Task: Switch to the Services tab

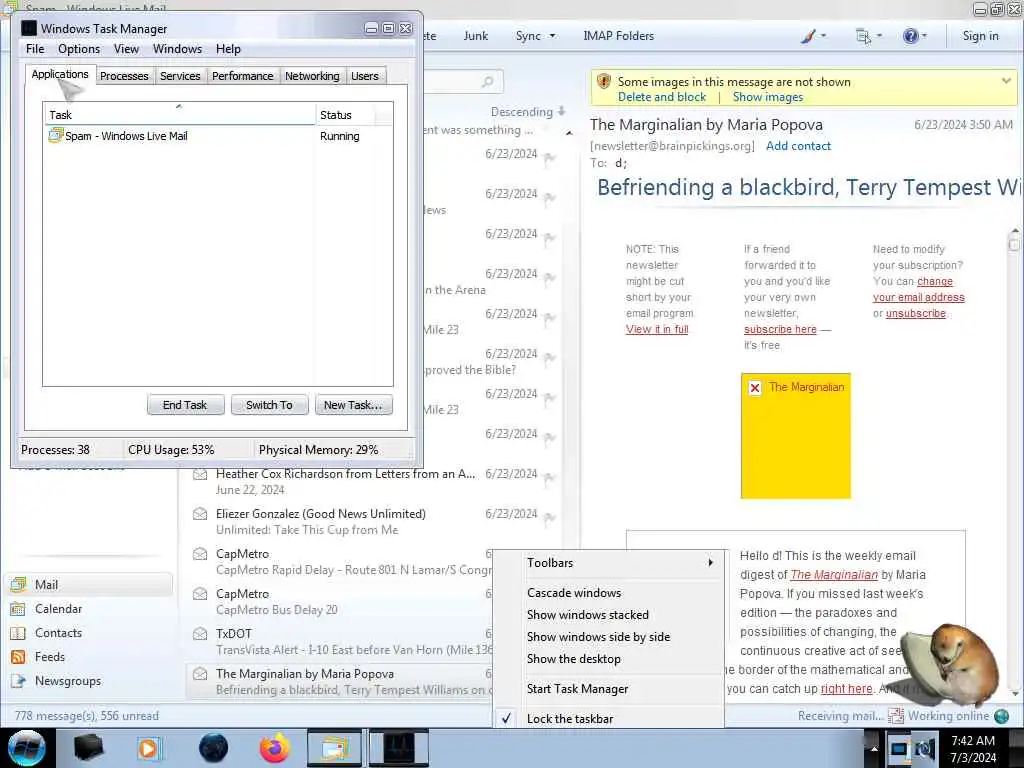Action: pos(180,76)
